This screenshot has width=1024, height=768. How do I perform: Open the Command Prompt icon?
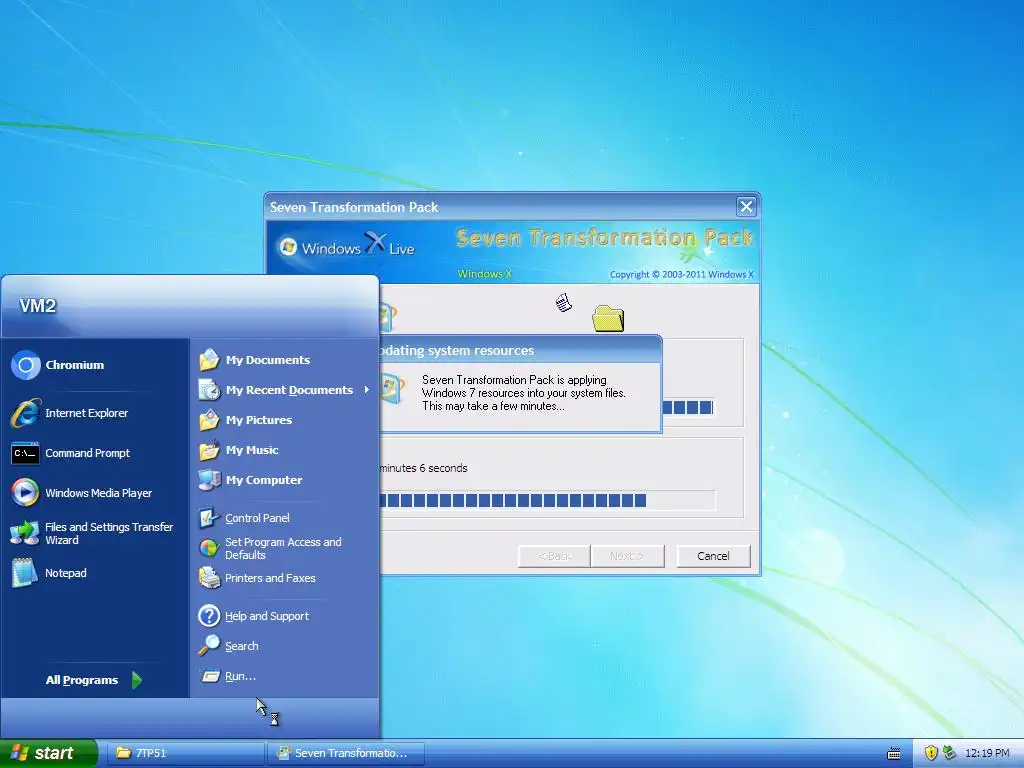(25, 453)
